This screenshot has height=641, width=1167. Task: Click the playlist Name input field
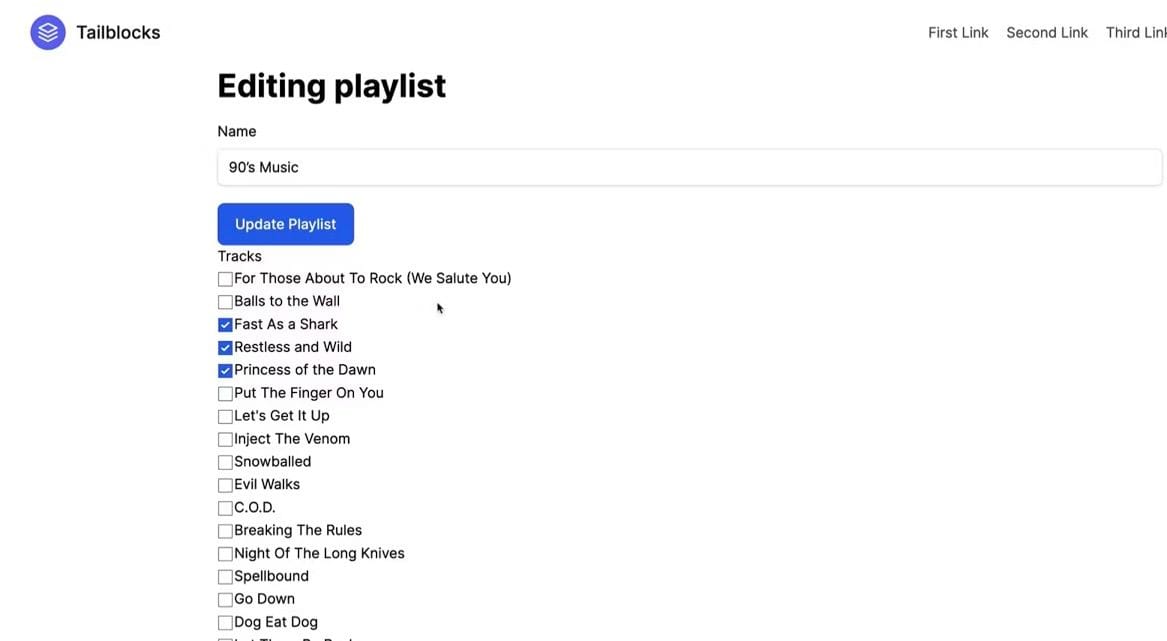[689, 168]
